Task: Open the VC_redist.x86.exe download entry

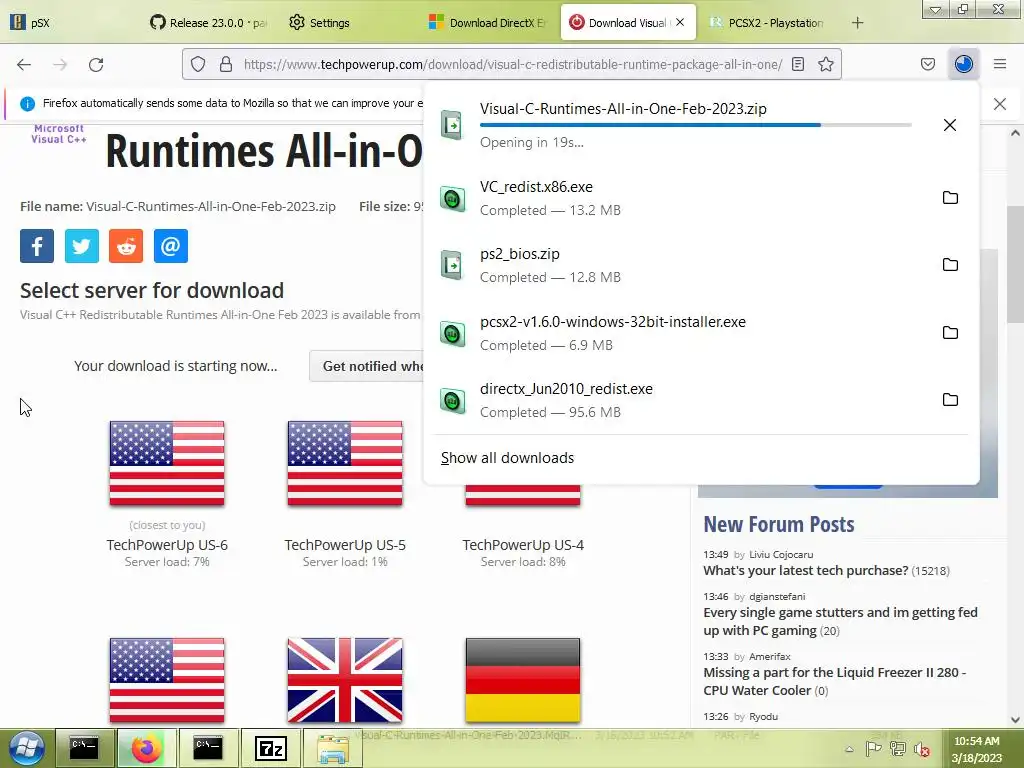Action: (x=679, y=198)
